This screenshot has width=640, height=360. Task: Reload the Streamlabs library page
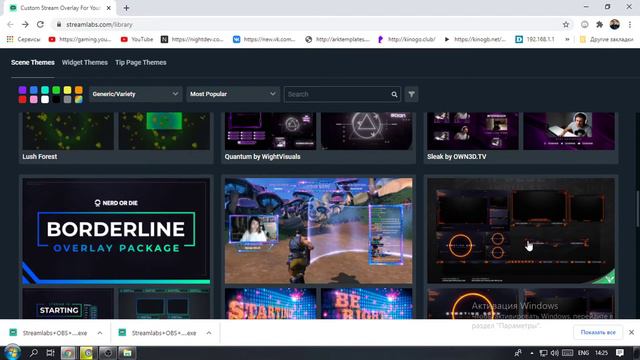[x=40, y=24]
